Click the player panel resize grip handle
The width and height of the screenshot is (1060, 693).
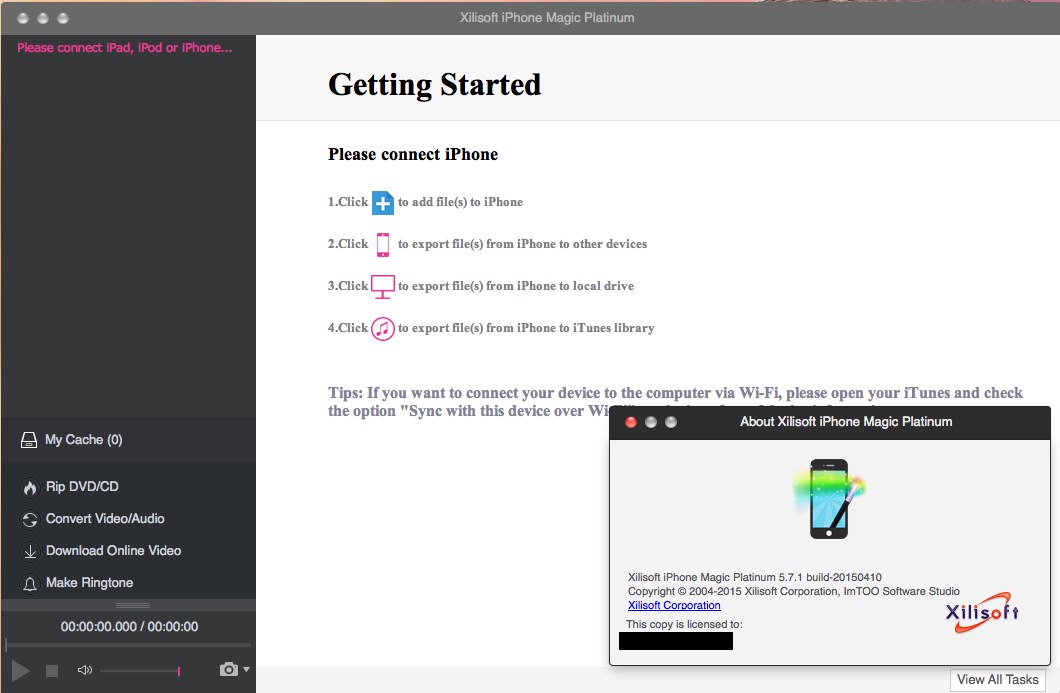[133, 605]
